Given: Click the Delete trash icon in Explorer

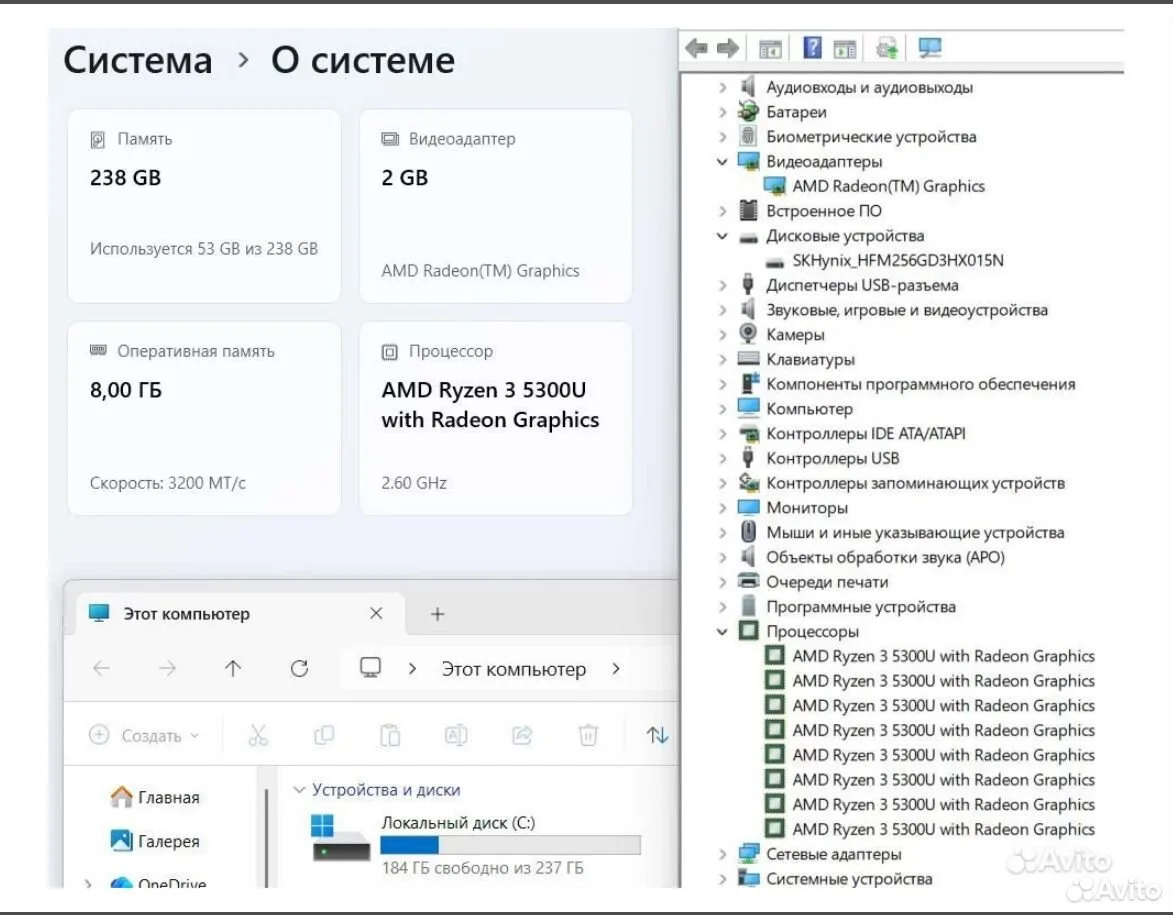Looking at the screenshot, I should [588, 735].
